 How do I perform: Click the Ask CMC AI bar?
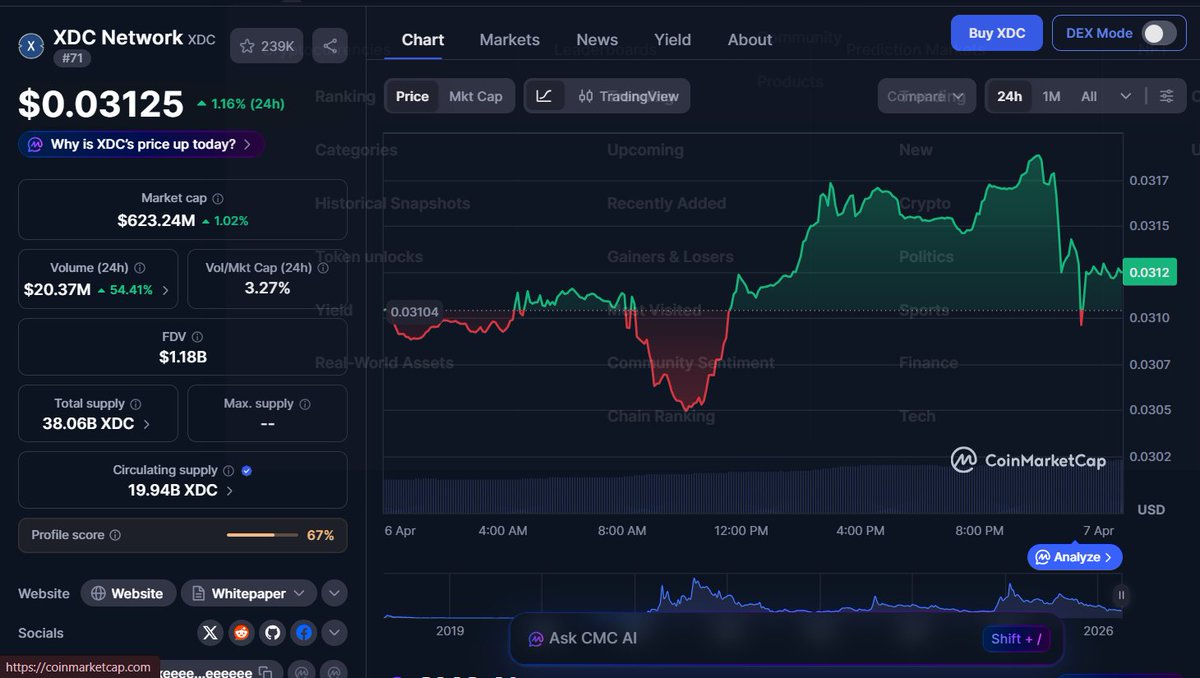pos(786,638)
